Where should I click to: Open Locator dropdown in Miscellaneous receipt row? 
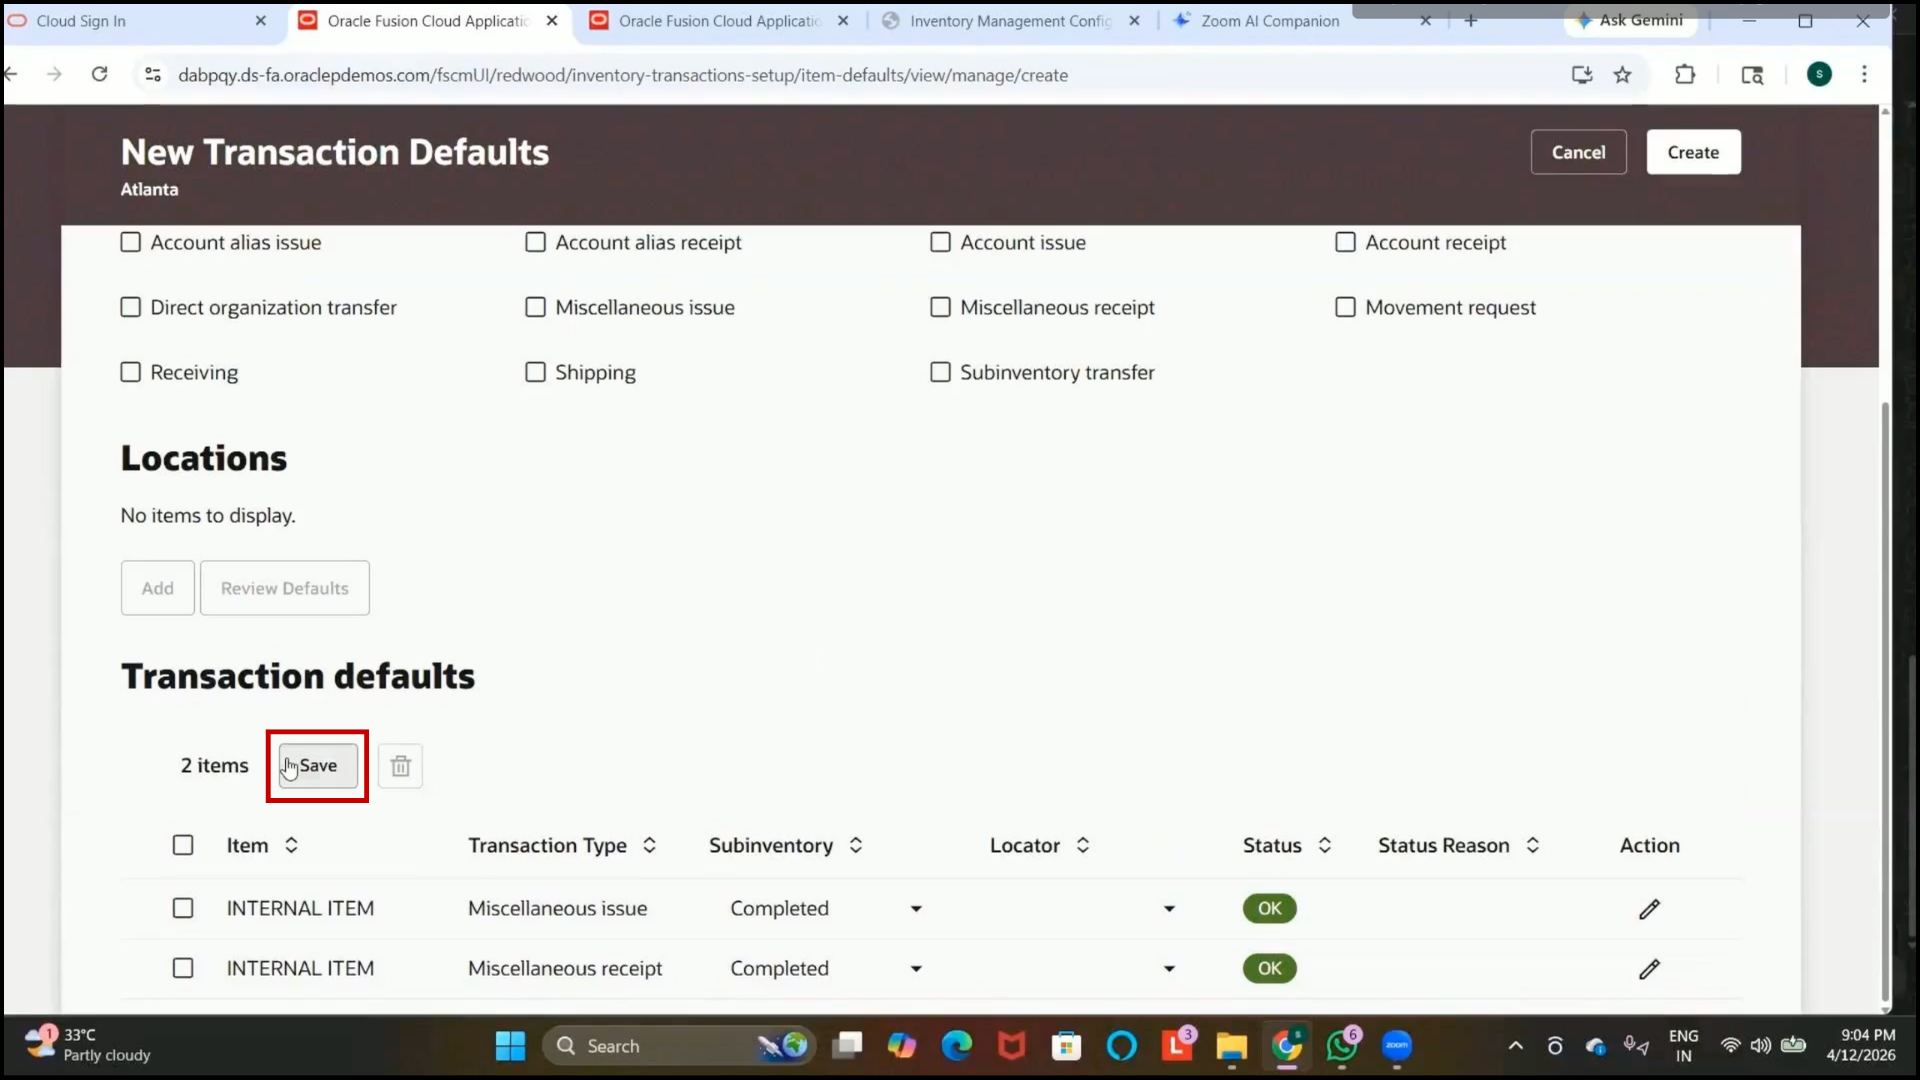point(1169,969)
